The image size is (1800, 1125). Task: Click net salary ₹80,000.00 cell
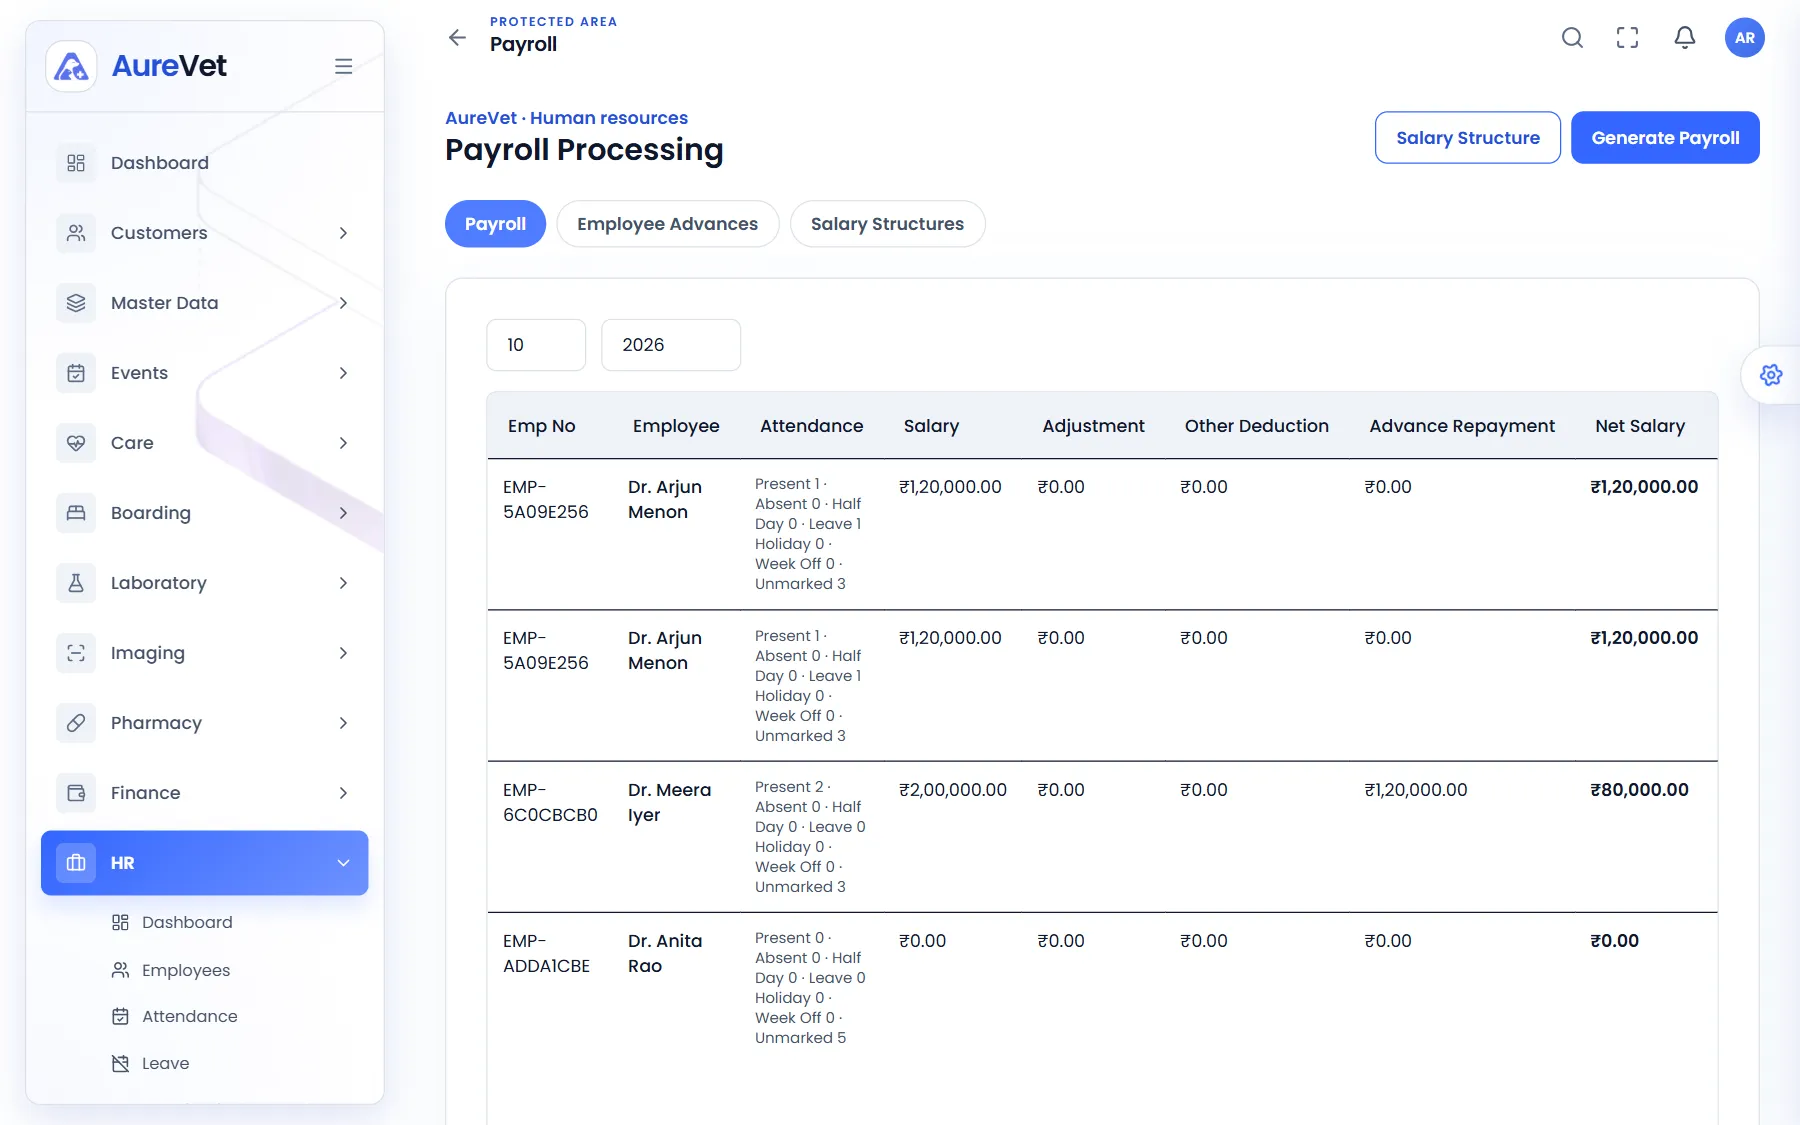click(x=1639, y=790)
